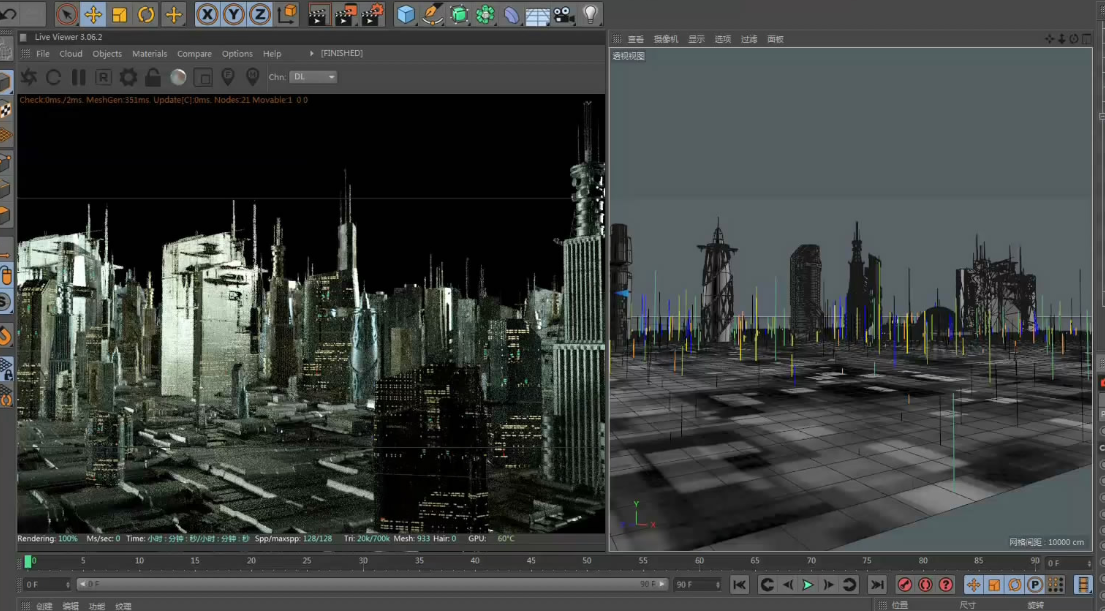Open Live Viewer settings gear
The image size is (1105, 611).
point(128,77)
